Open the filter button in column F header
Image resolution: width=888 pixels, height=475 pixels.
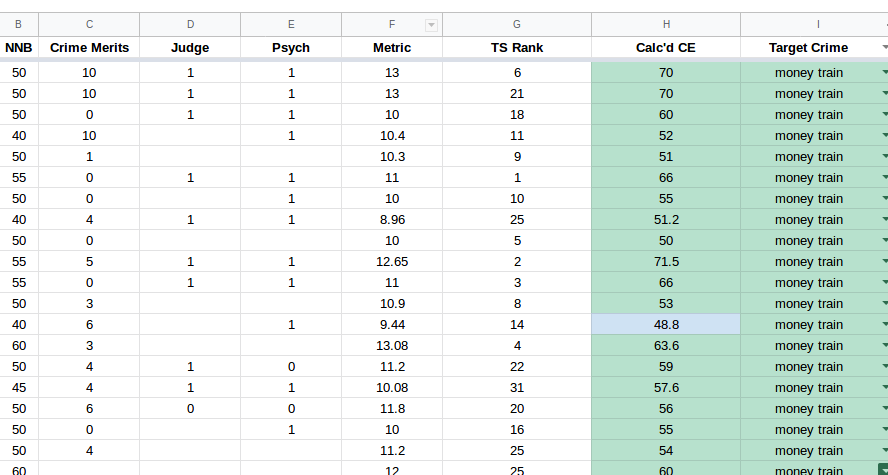(432, 25)
